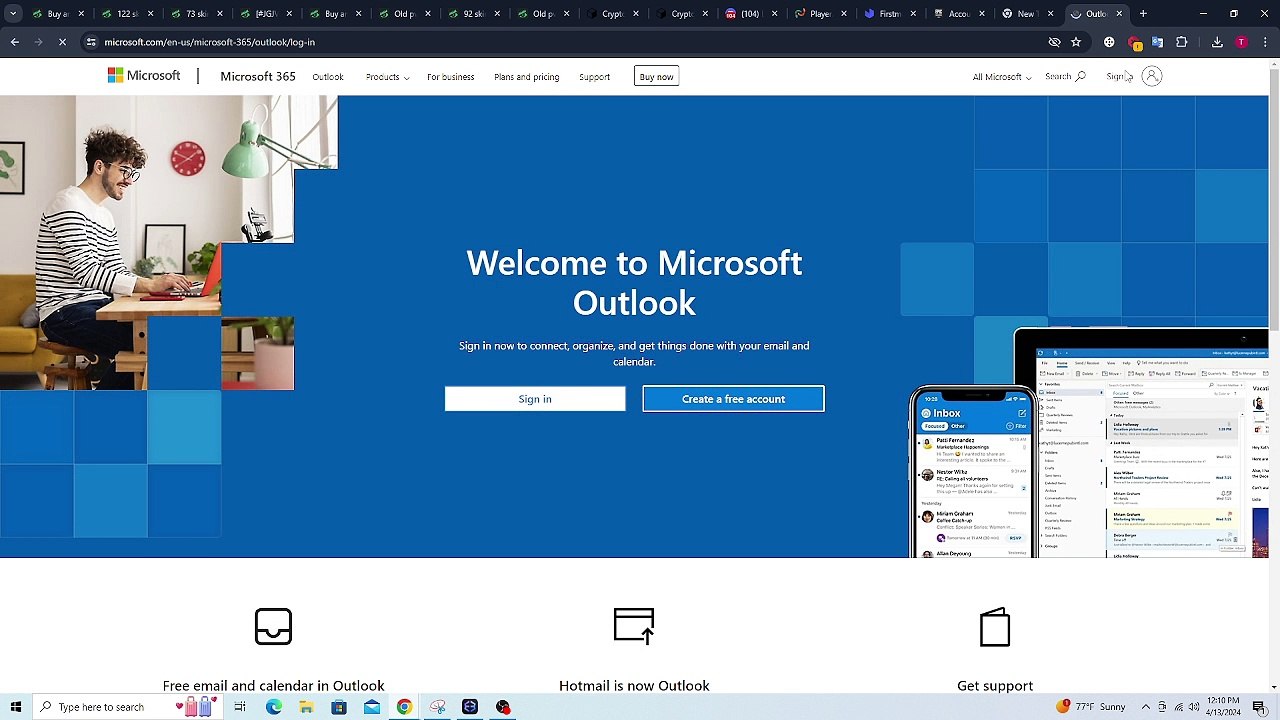Open Plans and pricing
The height and width of the screenshot is (720, 1280).
coord(527,77)
